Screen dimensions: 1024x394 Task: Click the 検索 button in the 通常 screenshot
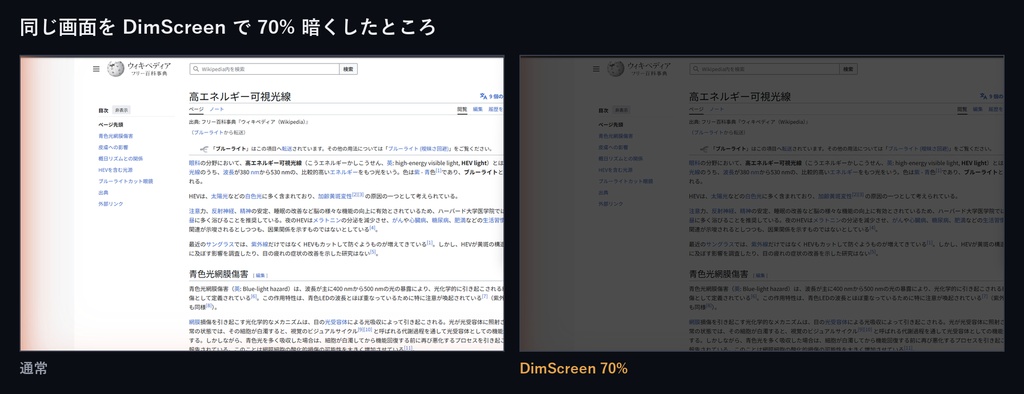[349, 69]
